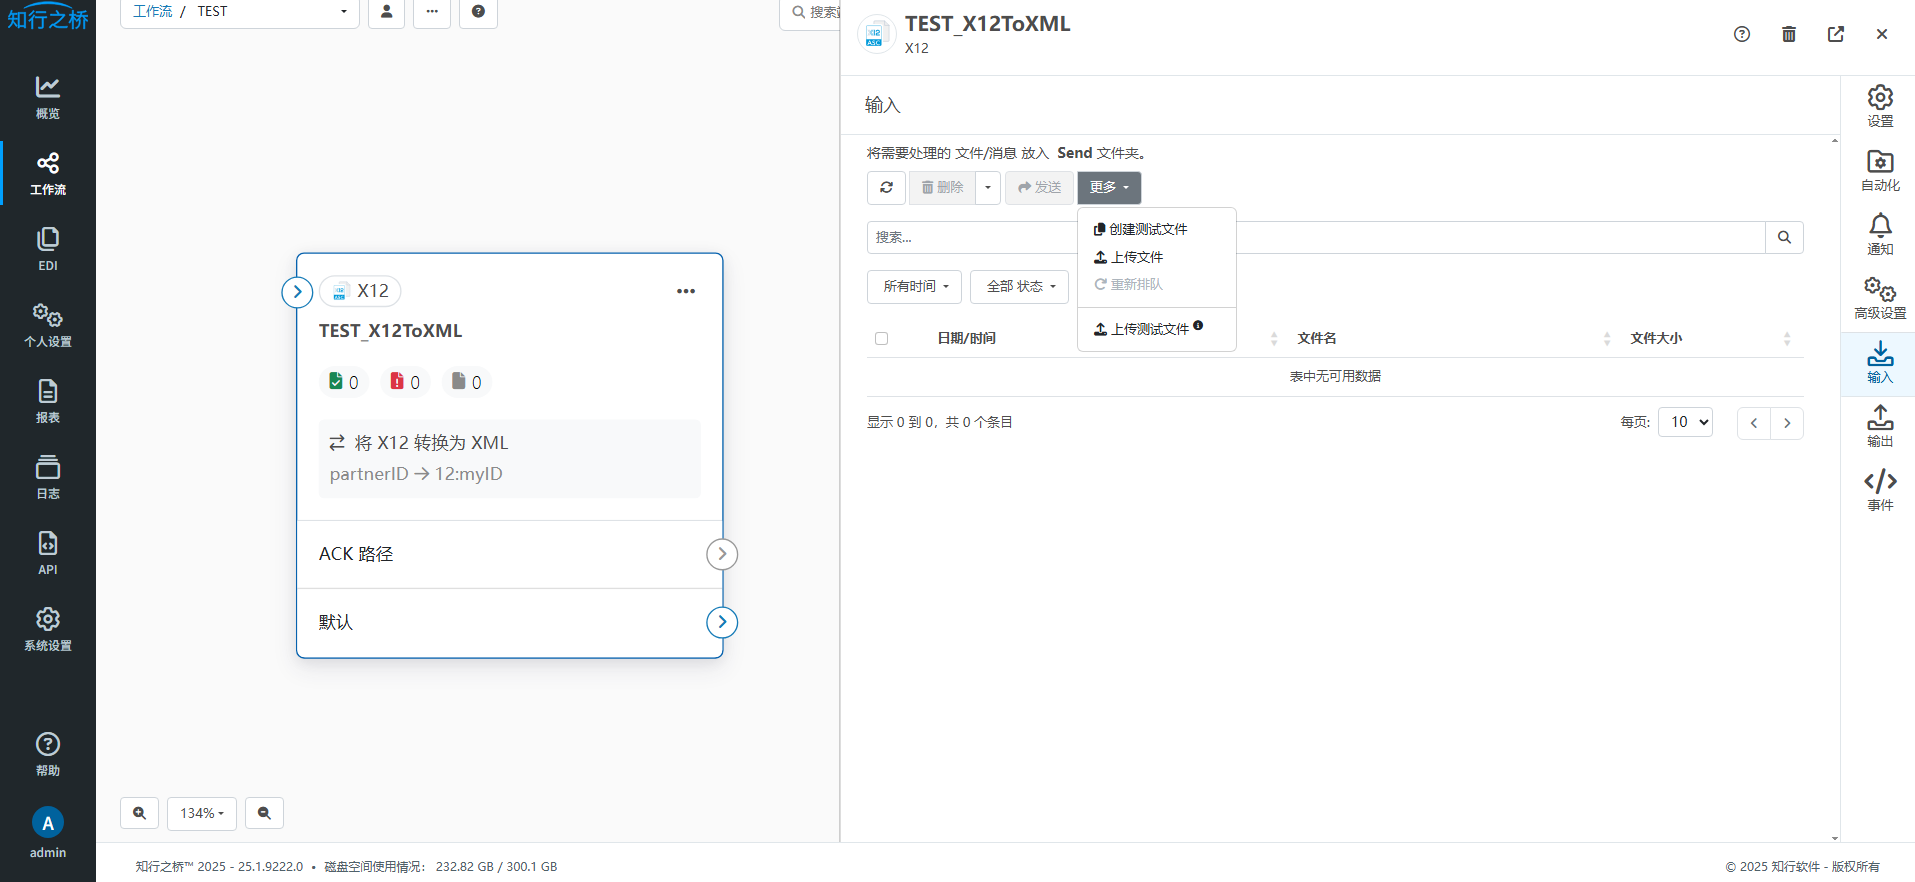Switch to the 输出 output panel

pyautogui.click(x=1879, y=426)
